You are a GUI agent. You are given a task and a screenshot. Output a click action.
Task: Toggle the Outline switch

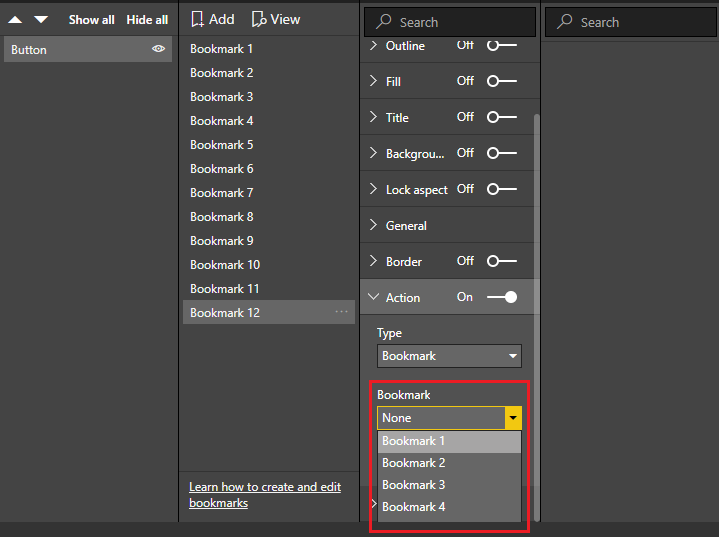coord(502,45)
